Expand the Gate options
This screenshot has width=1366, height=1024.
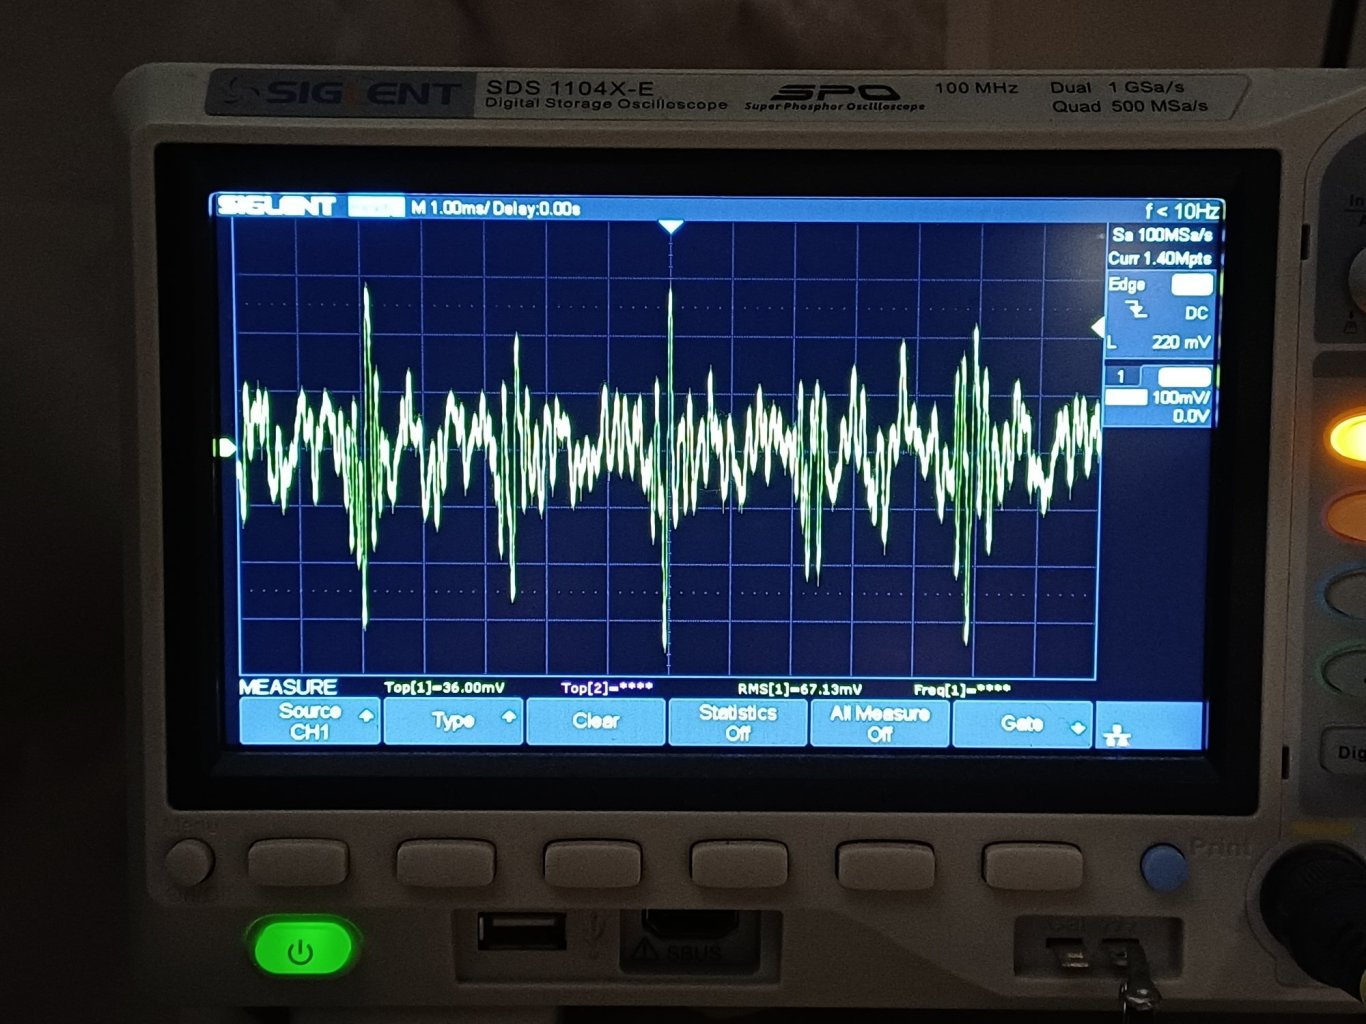point(1023,724)
